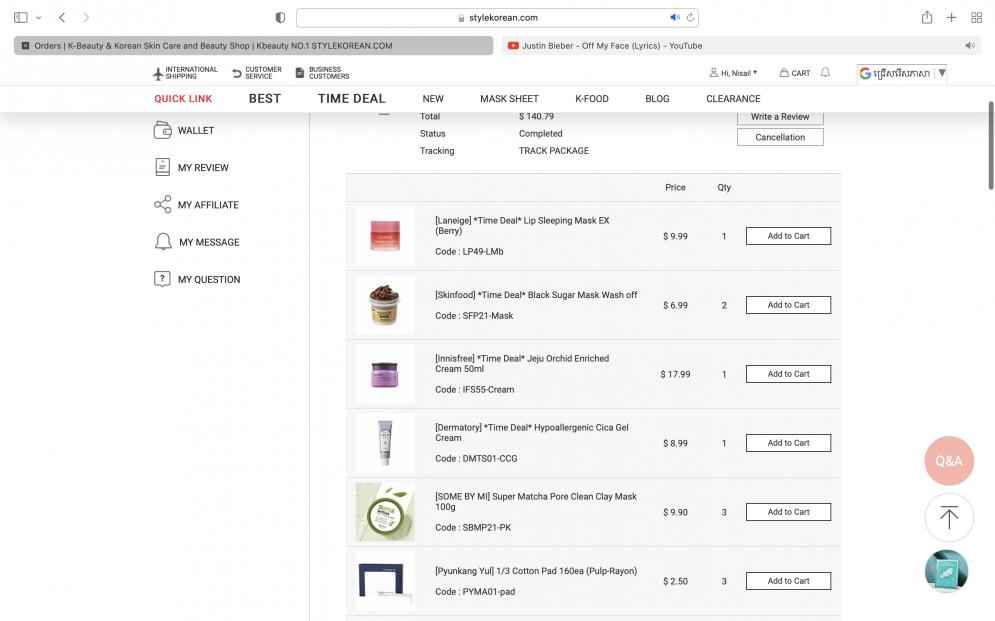Click the TRACK PACKAGE link
The width and height of the screenshot is (995, 621).
pos(553,151)
